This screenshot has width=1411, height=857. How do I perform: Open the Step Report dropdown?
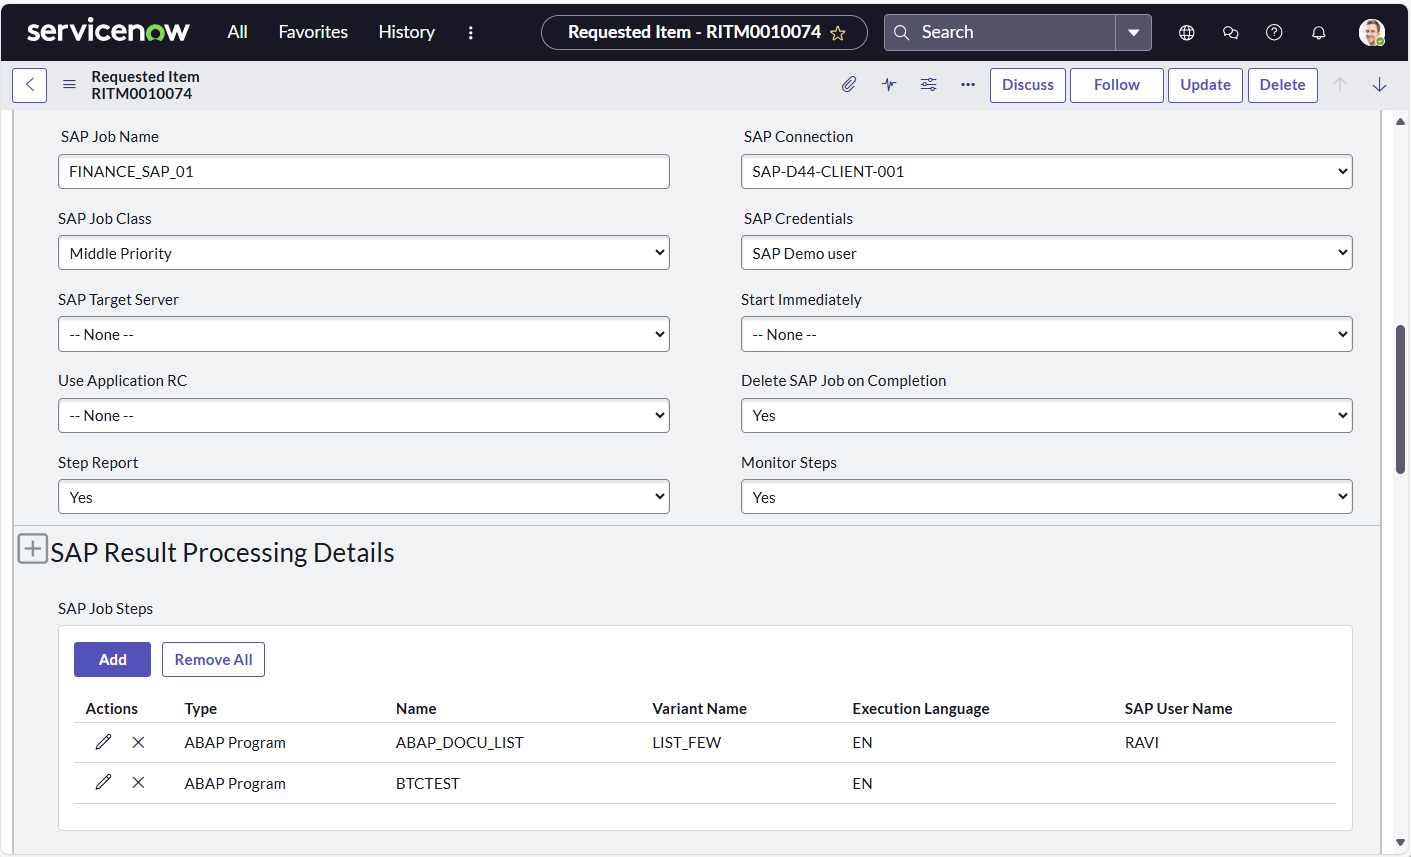[x=364, y=497]
